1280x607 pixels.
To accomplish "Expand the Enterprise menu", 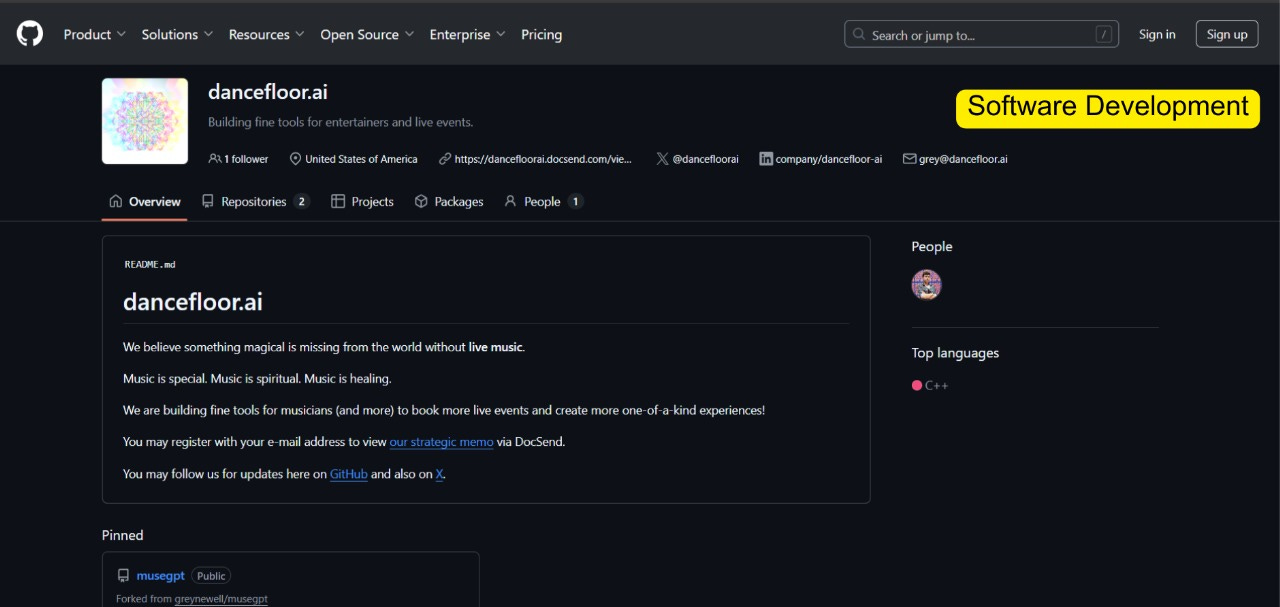I will pyautogui.click(x=467, y=34).
